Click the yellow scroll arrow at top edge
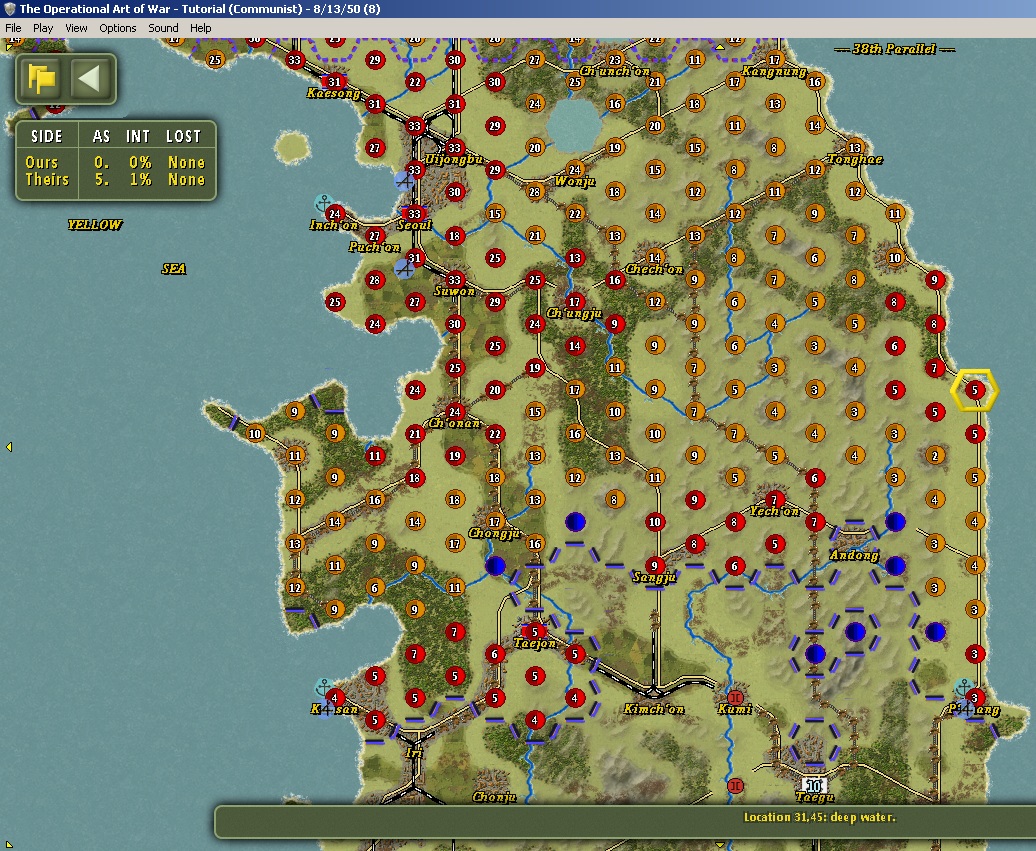 click(720, 47)
